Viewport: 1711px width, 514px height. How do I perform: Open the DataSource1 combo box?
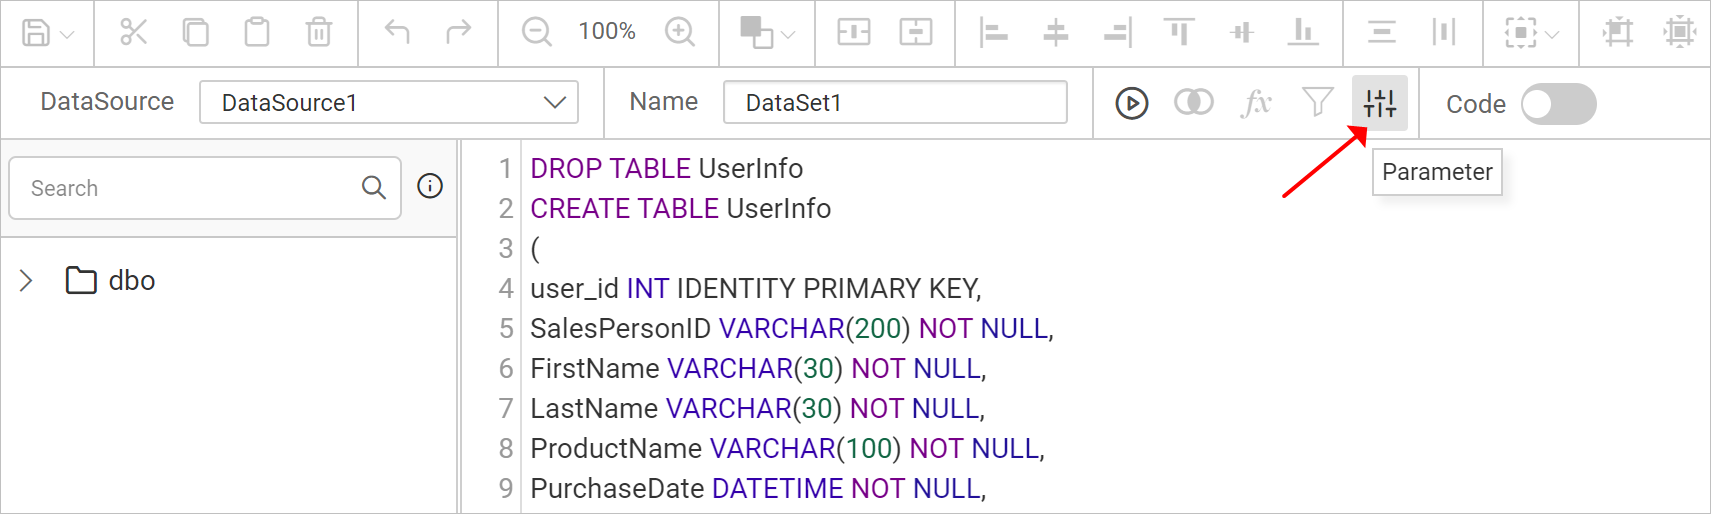coord(389,102)
